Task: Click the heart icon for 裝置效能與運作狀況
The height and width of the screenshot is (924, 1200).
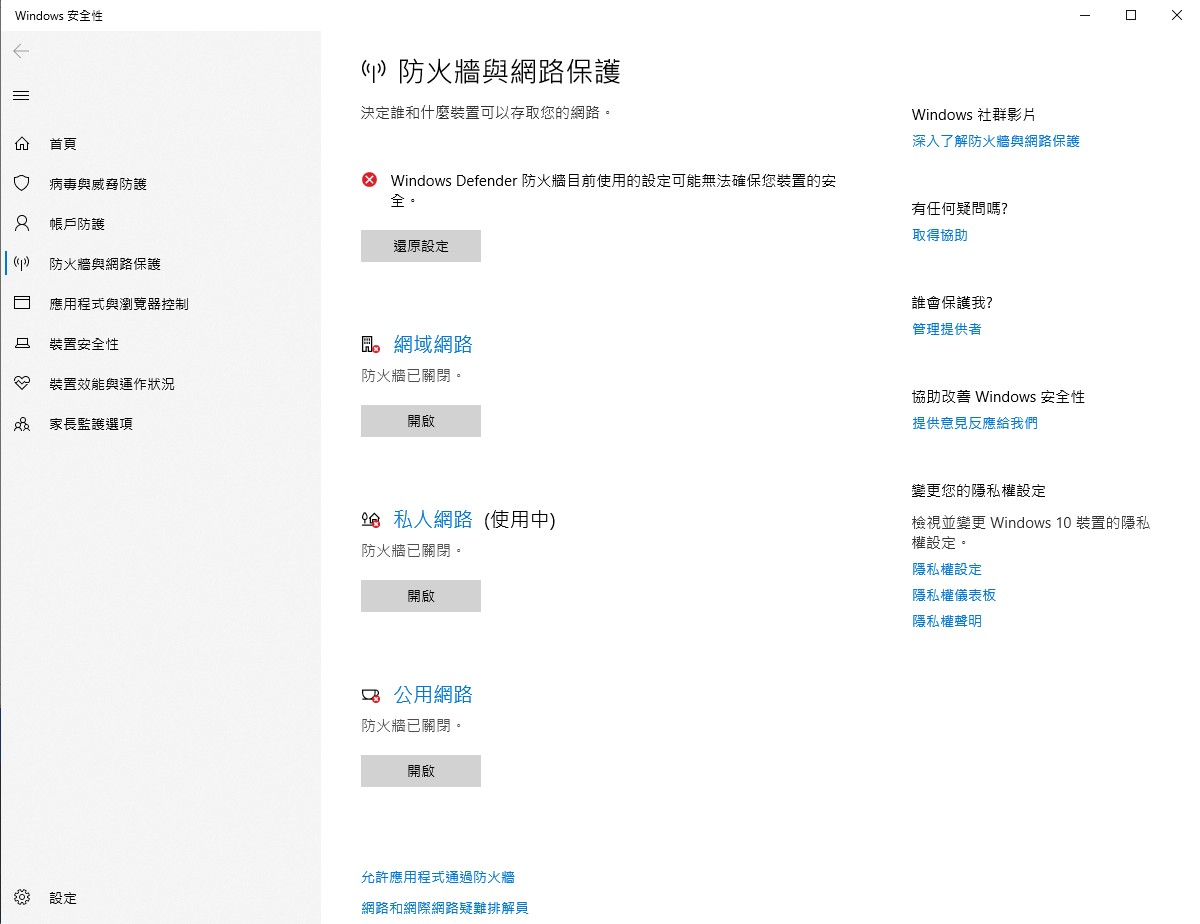Action: 22,384
